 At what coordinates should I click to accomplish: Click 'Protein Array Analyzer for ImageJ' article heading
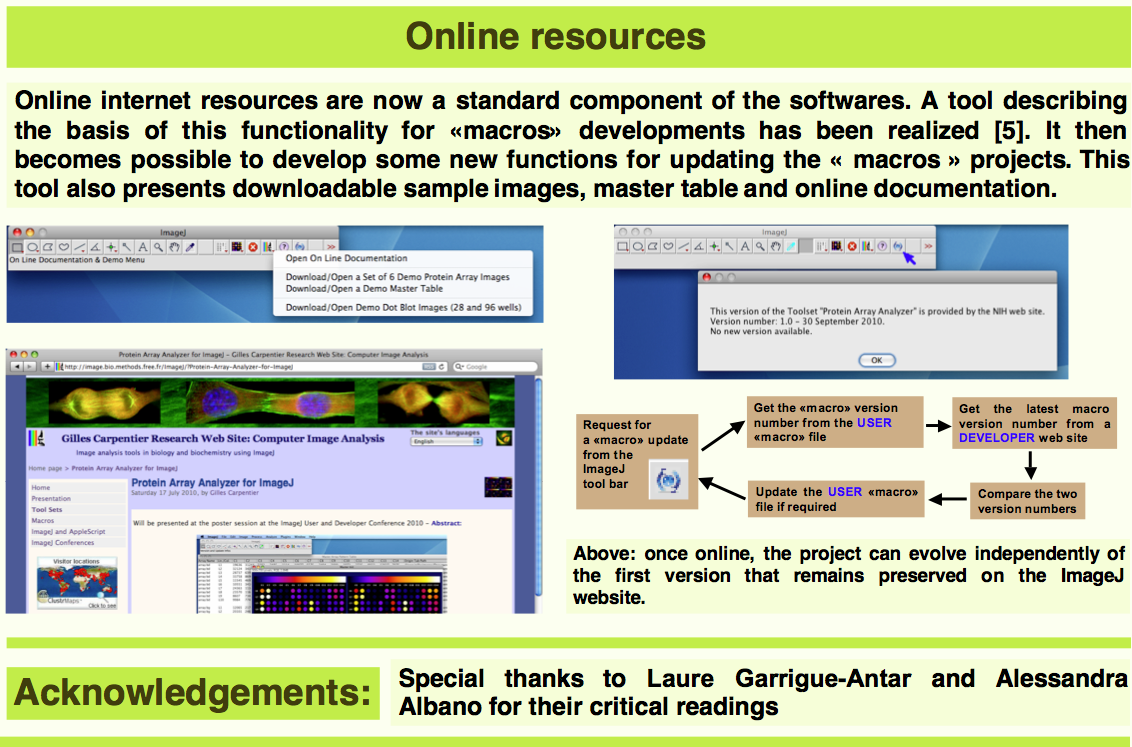click(212, 483)
